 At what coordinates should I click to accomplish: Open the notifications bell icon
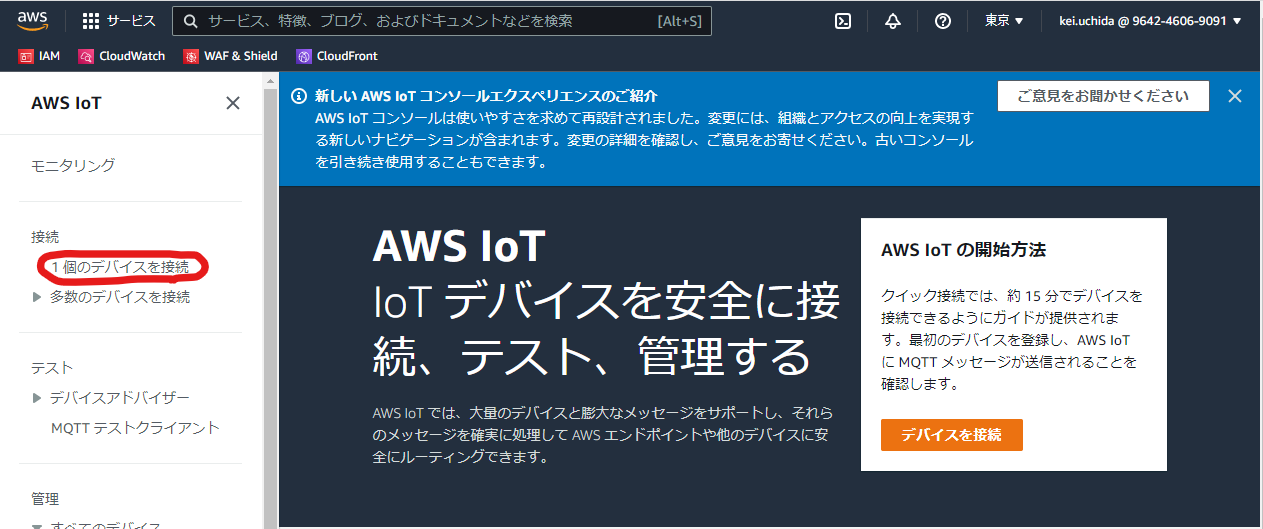(893, 21)
